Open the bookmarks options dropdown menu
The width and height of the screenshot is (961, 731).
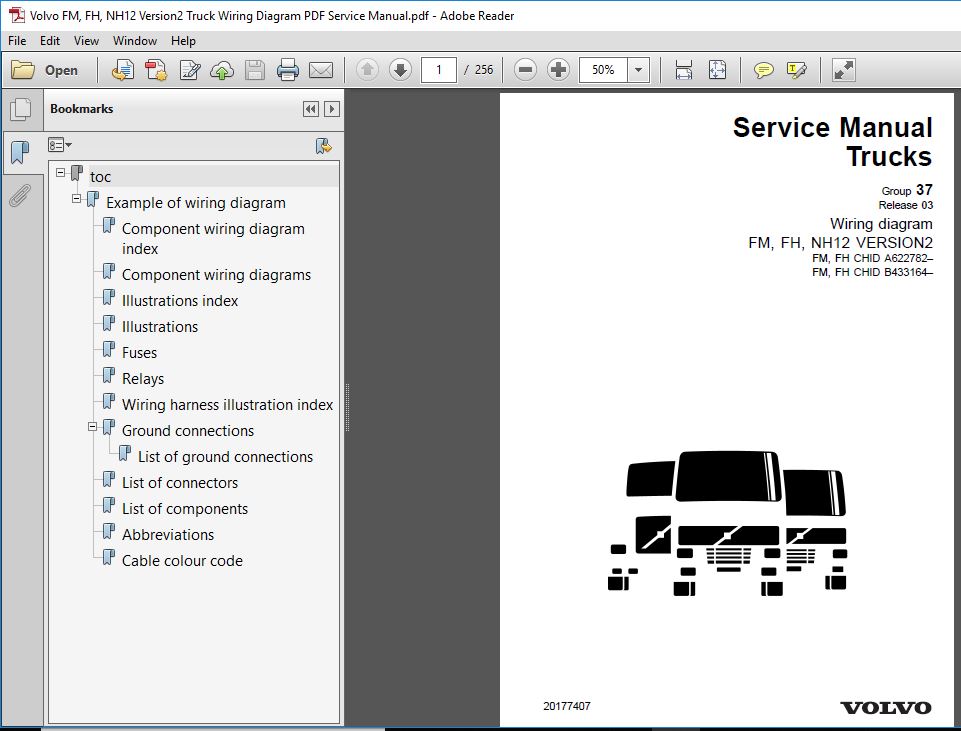pos(60,145)
